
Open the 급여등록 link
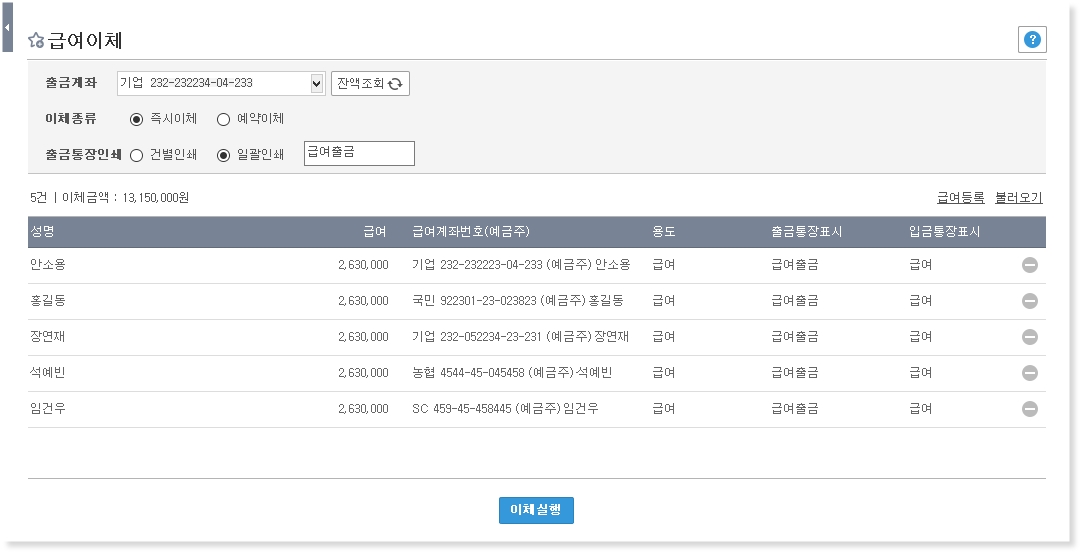960,198
